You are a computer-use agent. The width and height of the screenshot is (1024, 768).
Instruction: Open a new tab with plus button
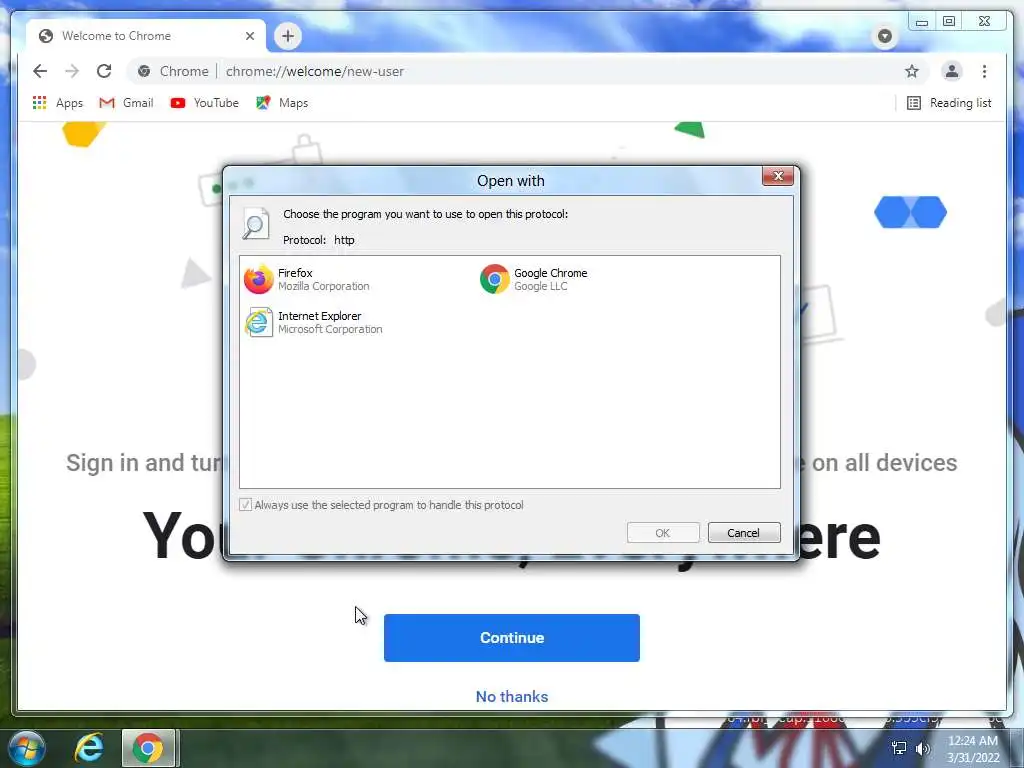tap(288, 36)
